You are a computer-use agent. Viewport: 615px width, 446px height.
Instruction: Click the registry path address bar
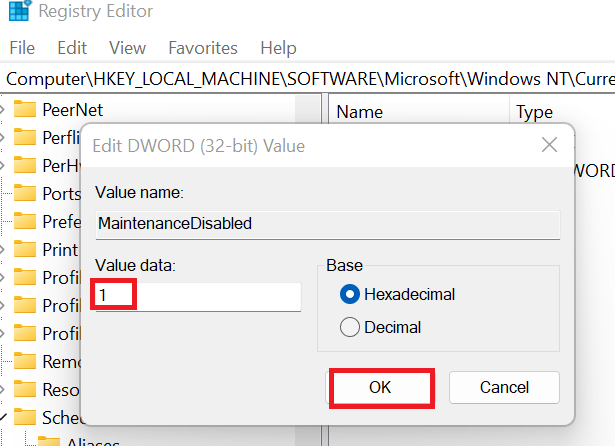coord(308,79)
